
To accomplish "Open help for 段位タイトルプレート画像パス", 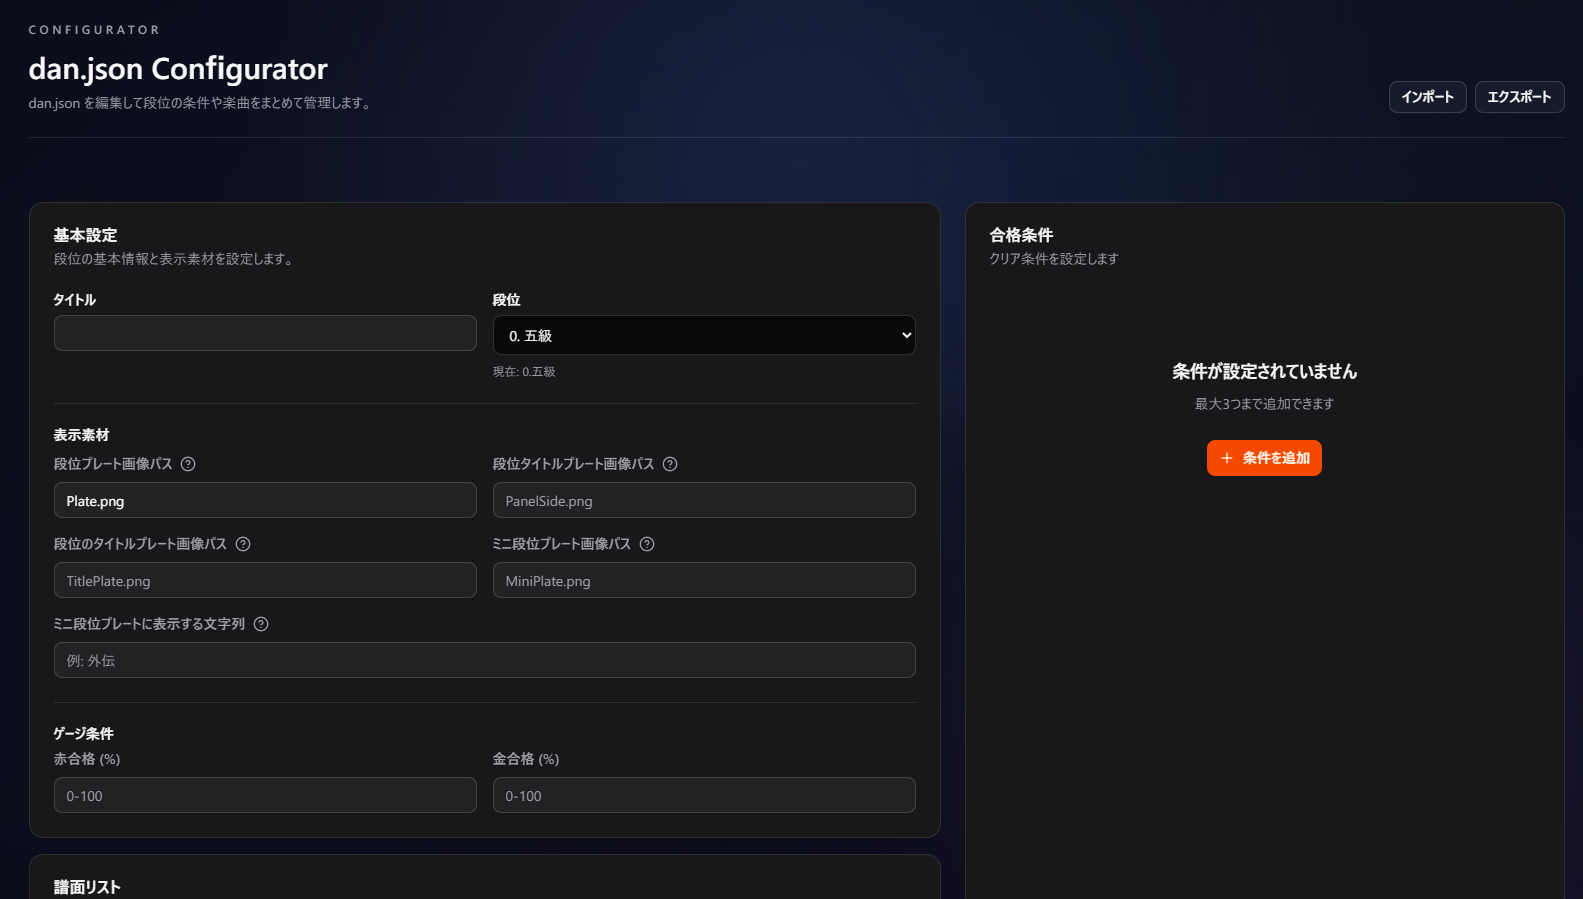I will tap(670, 464).
